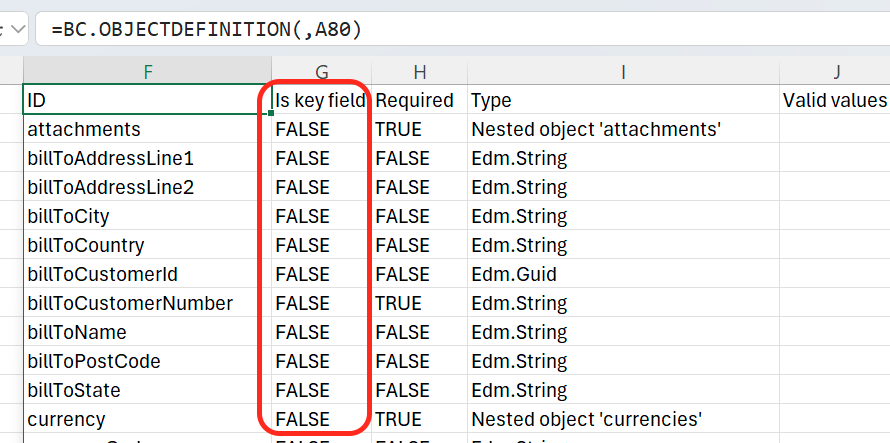The height and width of the screenshot is (443, 890).
Task: Select the column F header
Action: click(147, 71)
